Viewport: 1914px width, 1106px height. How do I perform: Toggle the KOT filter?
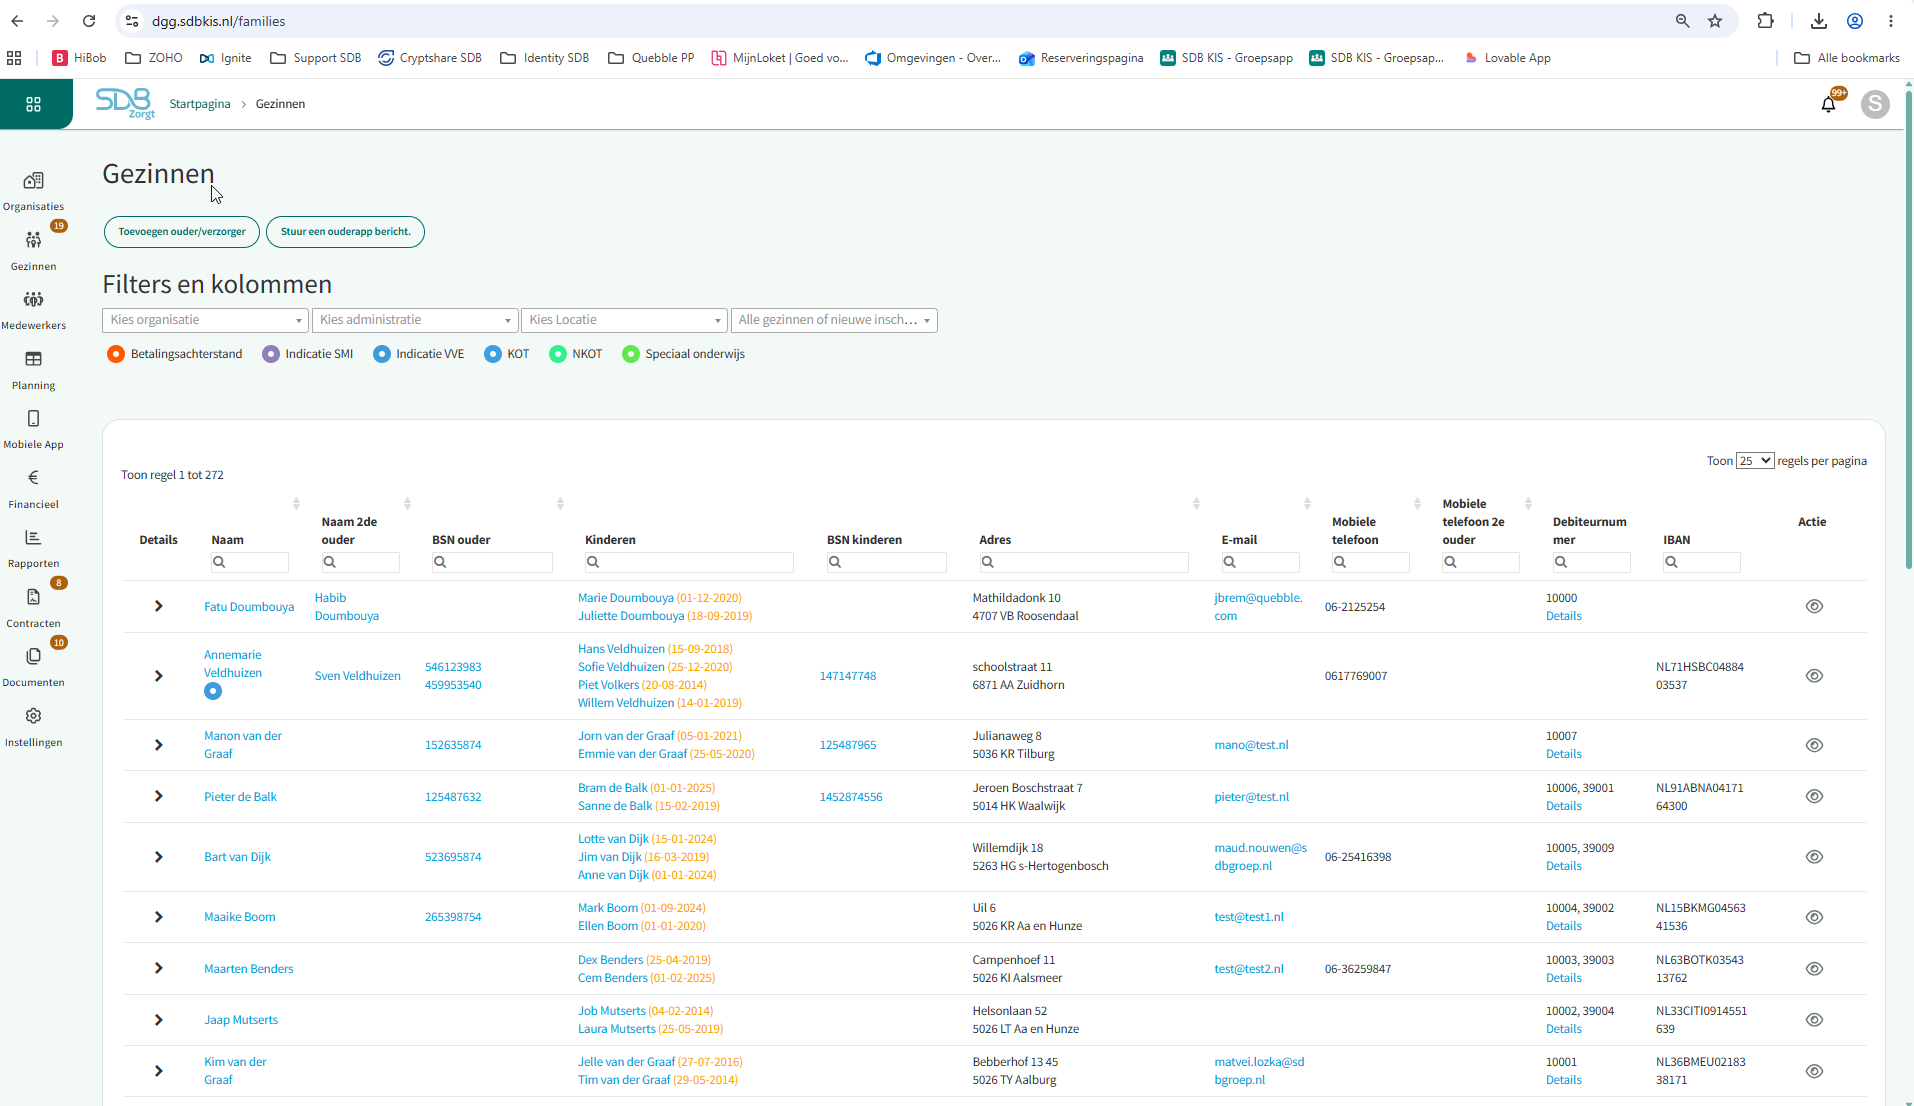click(493, 354)
